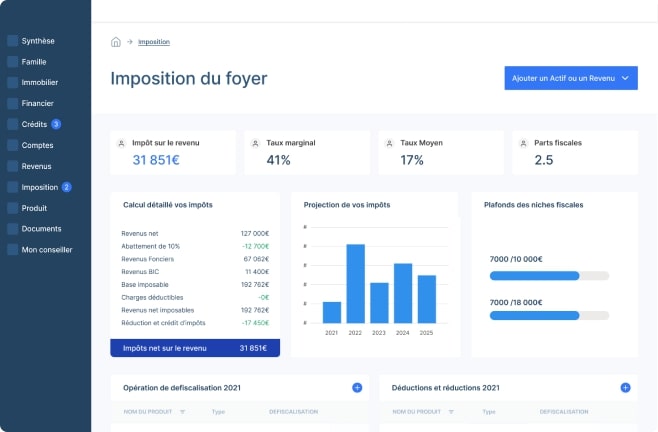Screen dimensions: 658x432
Task: Open the Comptes section in sidebar
Action: coord(37,145)
